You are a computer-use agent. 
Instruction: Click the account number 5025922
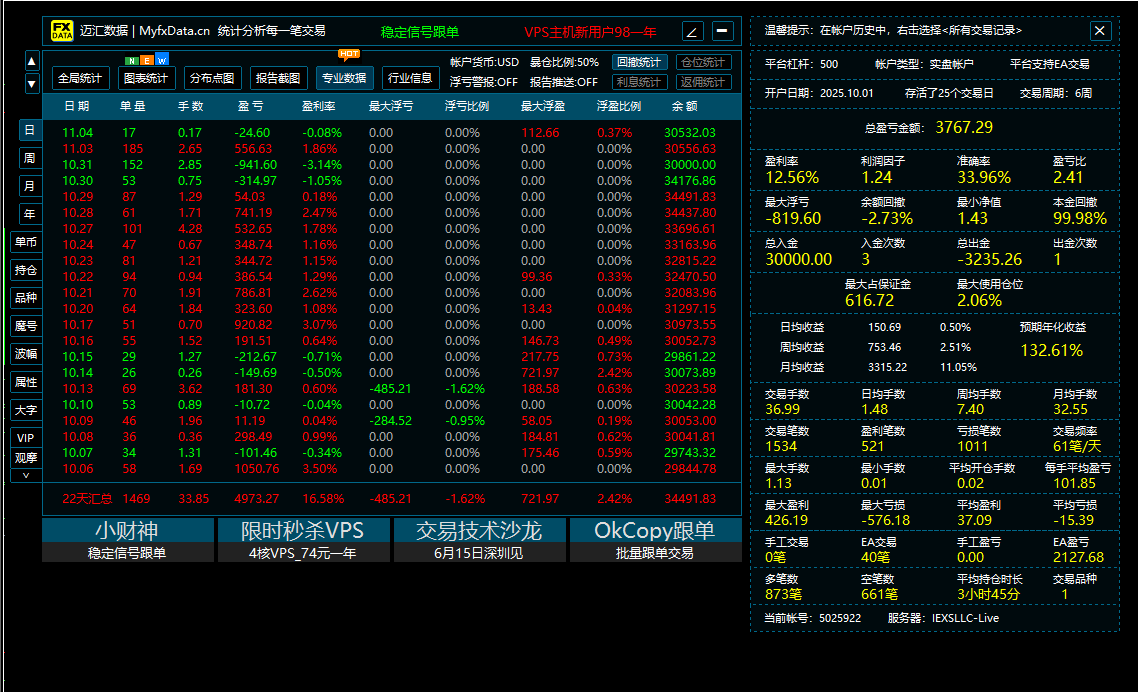(840, 618)
